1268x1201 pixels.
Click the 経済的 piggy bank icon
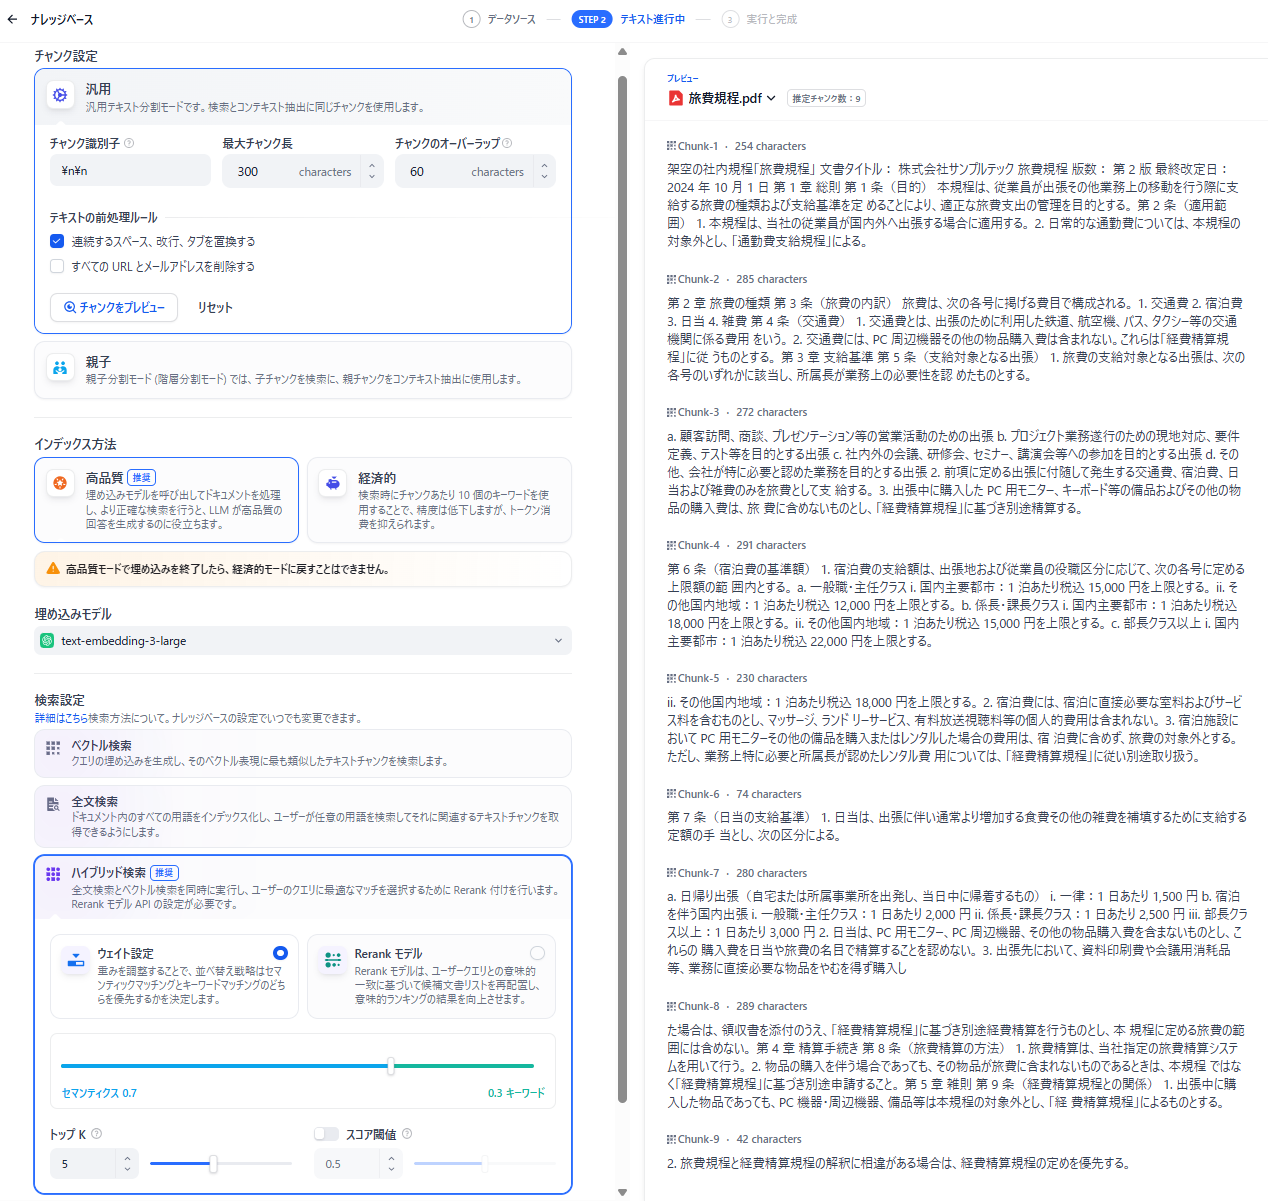point(333,483)
